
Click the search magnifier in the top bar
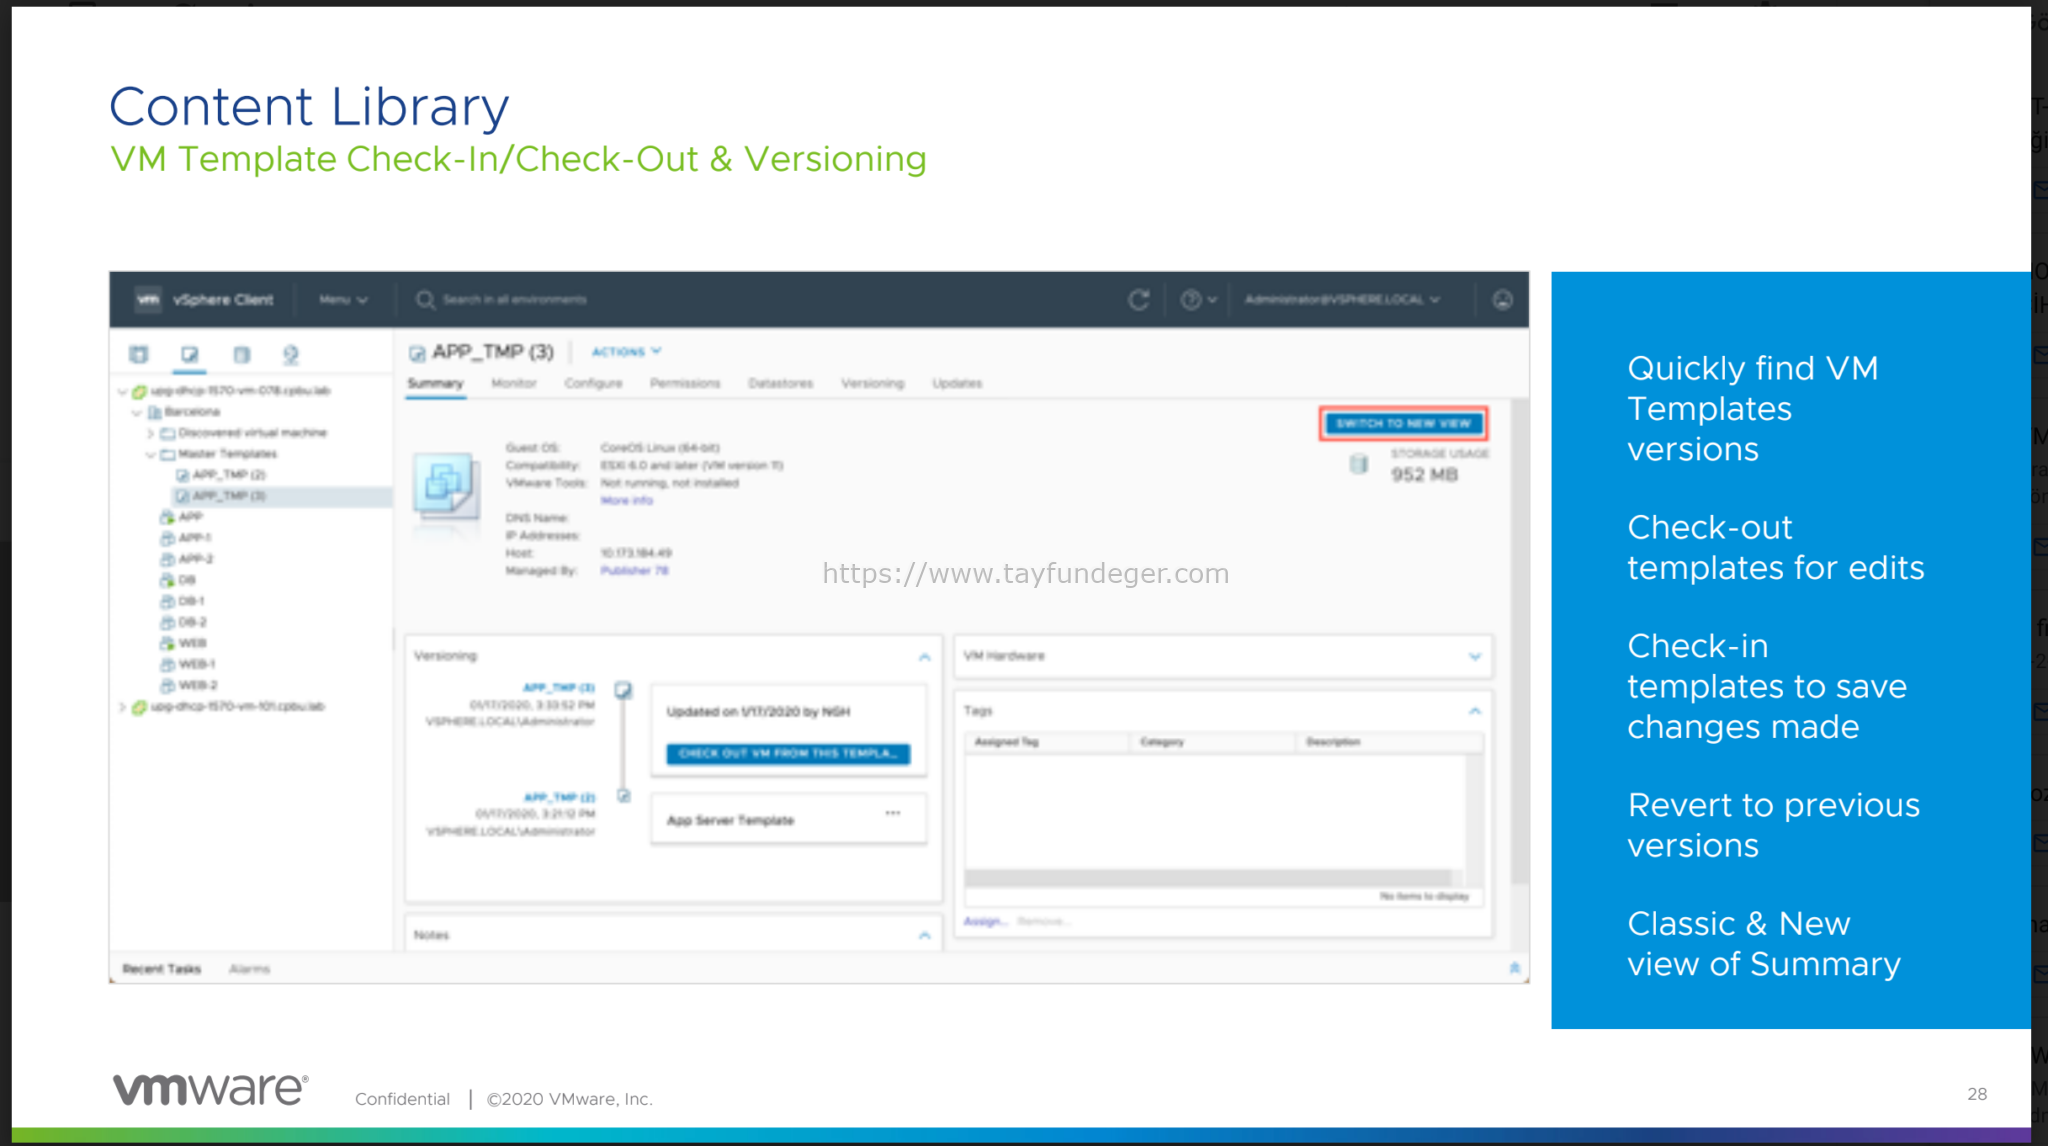pos(425,299)
